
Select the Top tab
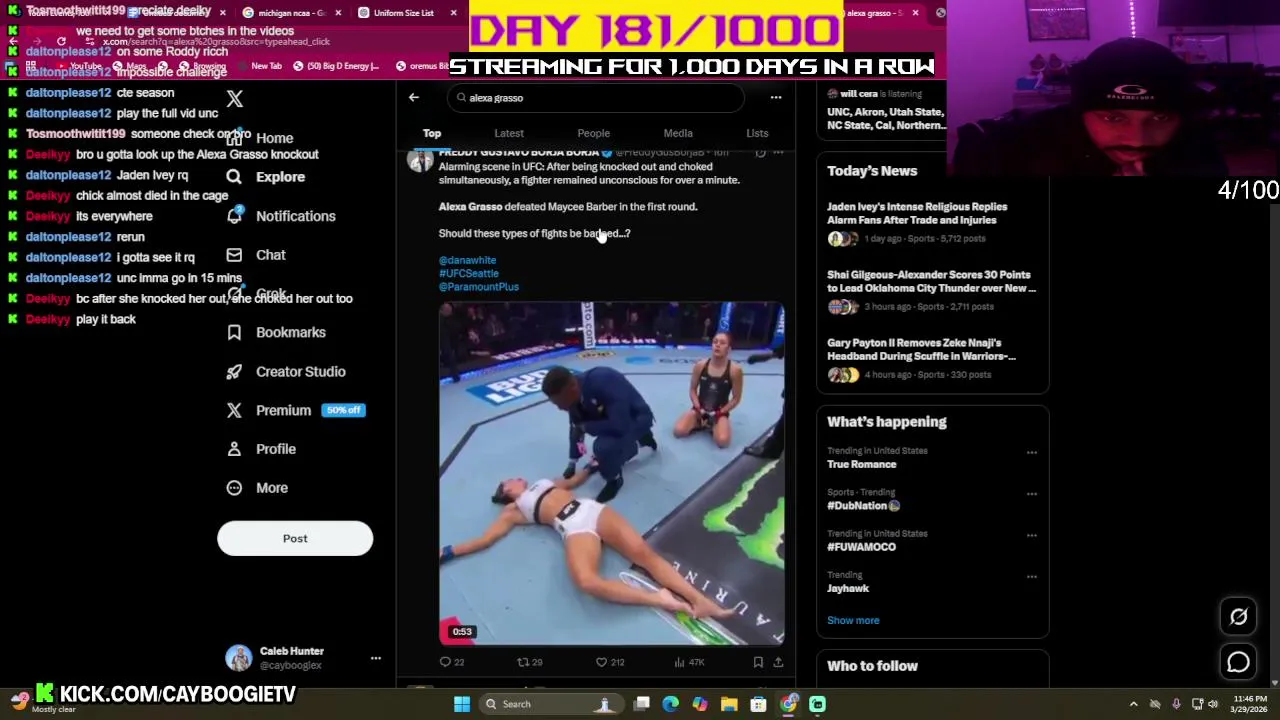432,133
